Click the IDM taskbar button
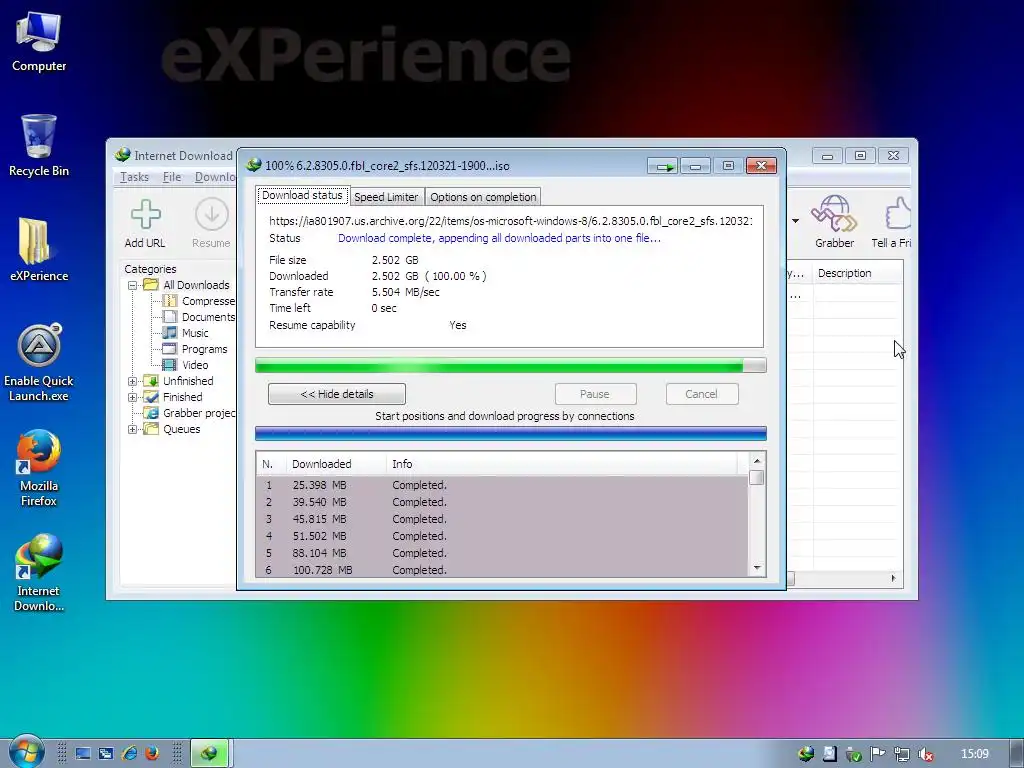Viewport: 1024px width, 768px height. pos(209,754)
